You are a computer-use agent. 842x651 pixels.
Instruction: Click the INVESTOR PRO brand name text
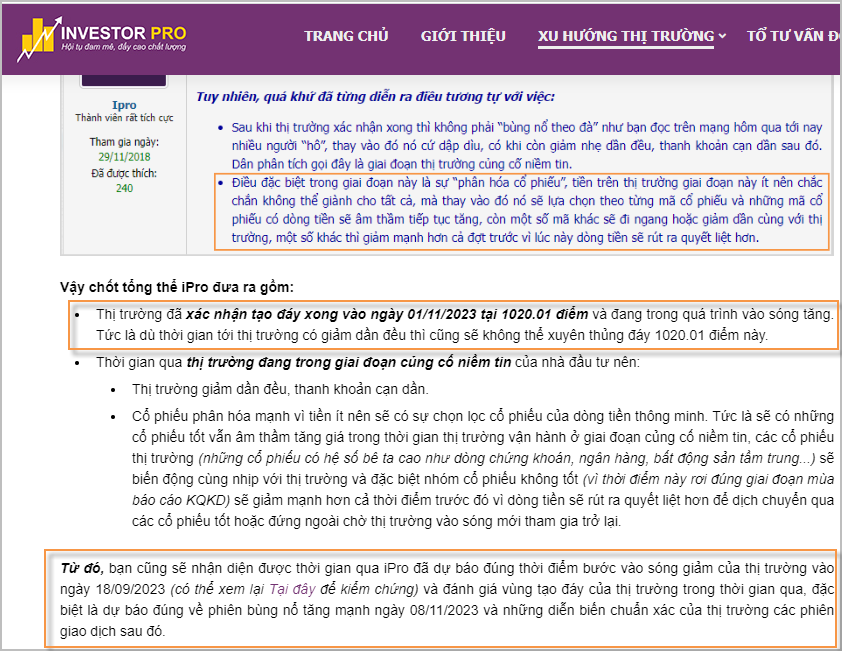pyautogui.click(x=122, y=30)
